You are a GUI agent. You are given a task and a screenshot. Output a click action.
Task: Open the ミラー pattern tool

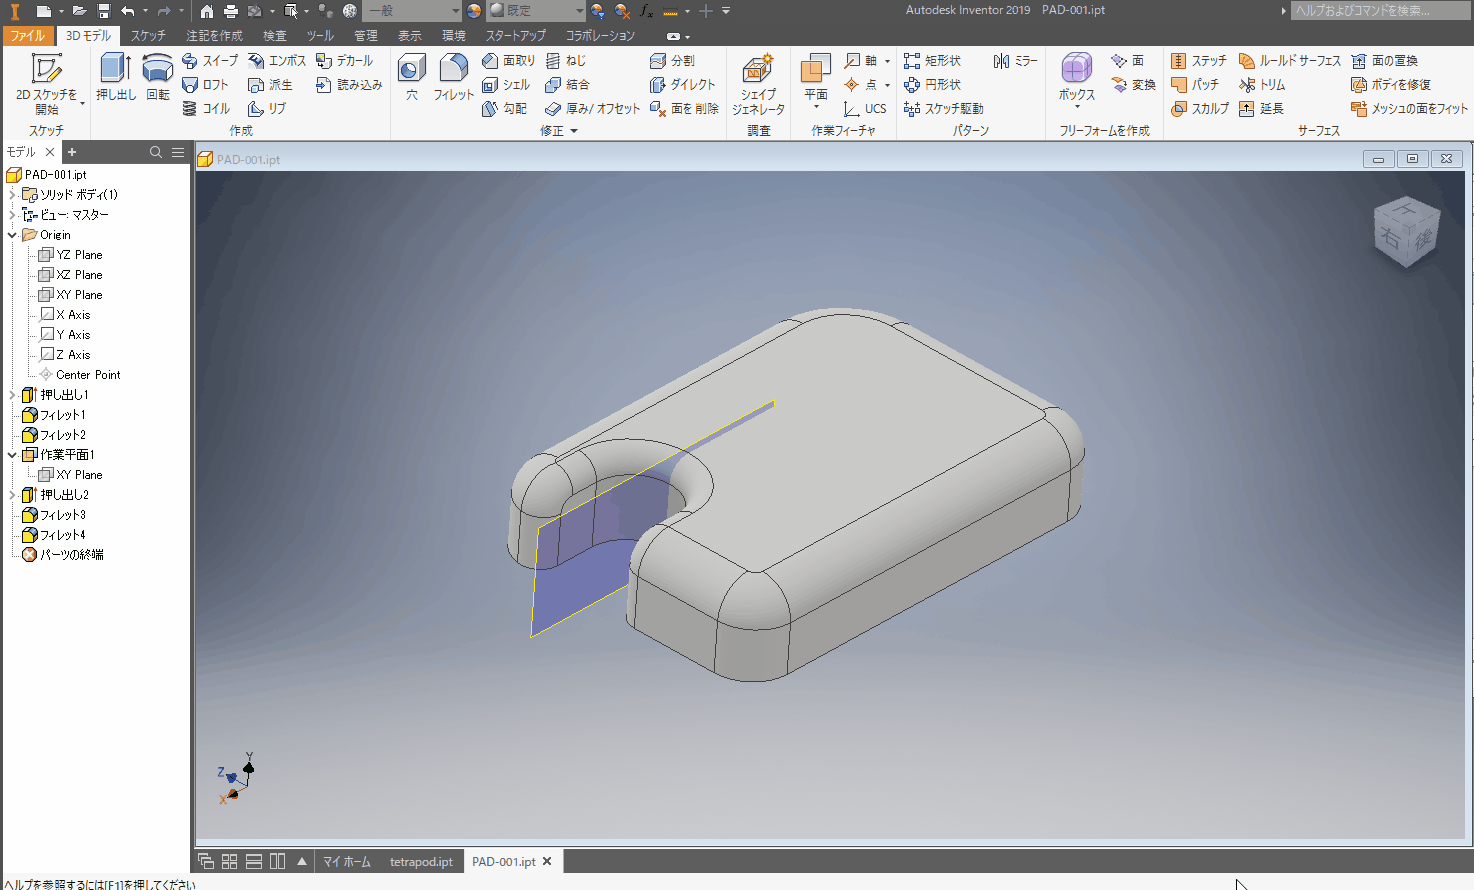pyautogui.click(x=1015, y=60)
